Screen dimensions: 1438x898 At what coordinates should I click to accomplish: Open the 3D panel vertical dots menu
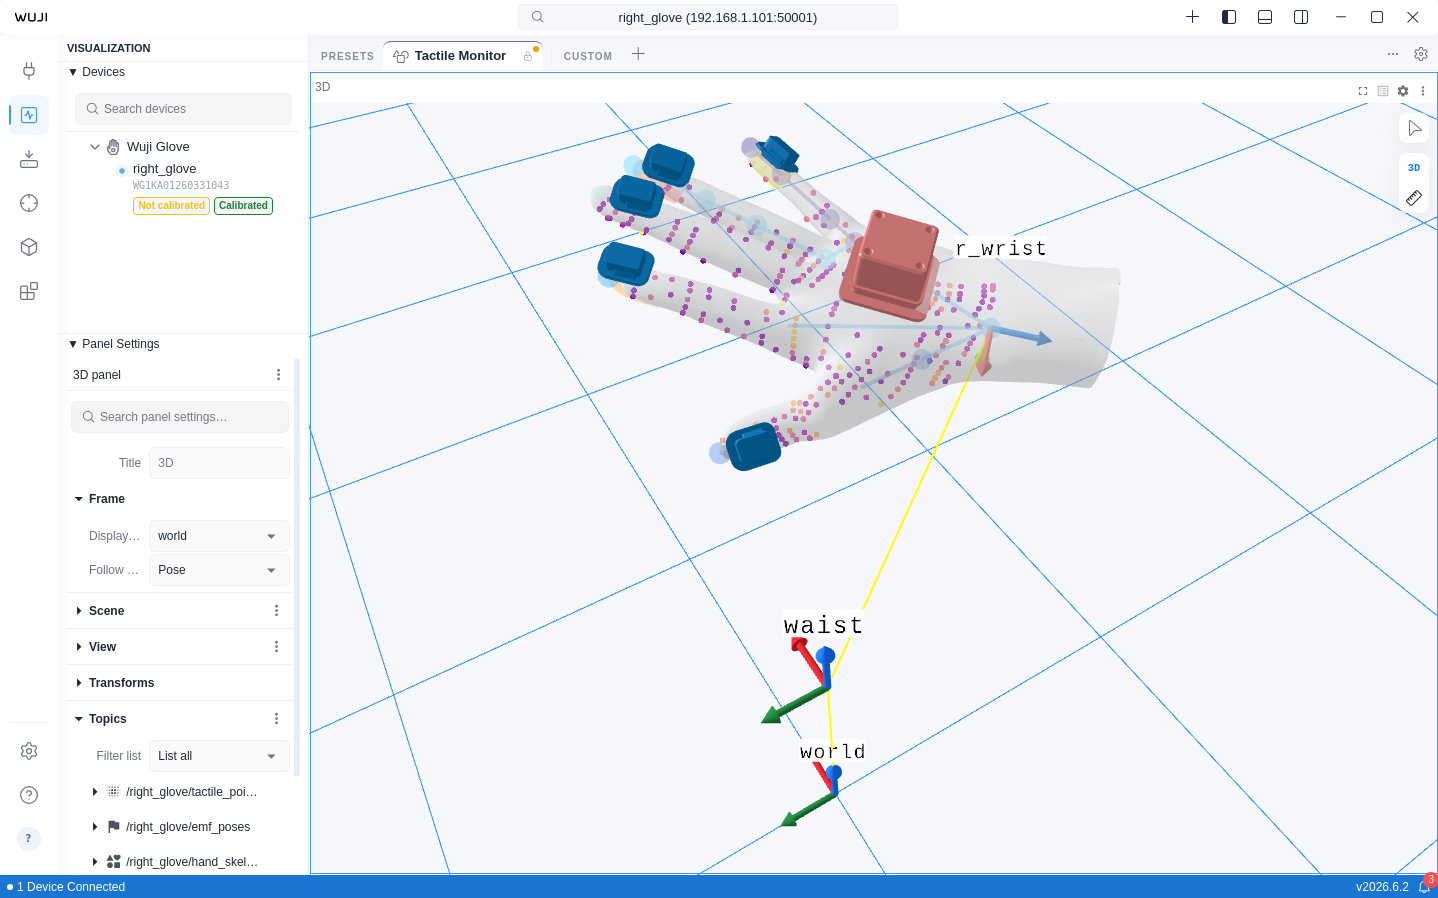[x=1423, y=91]
